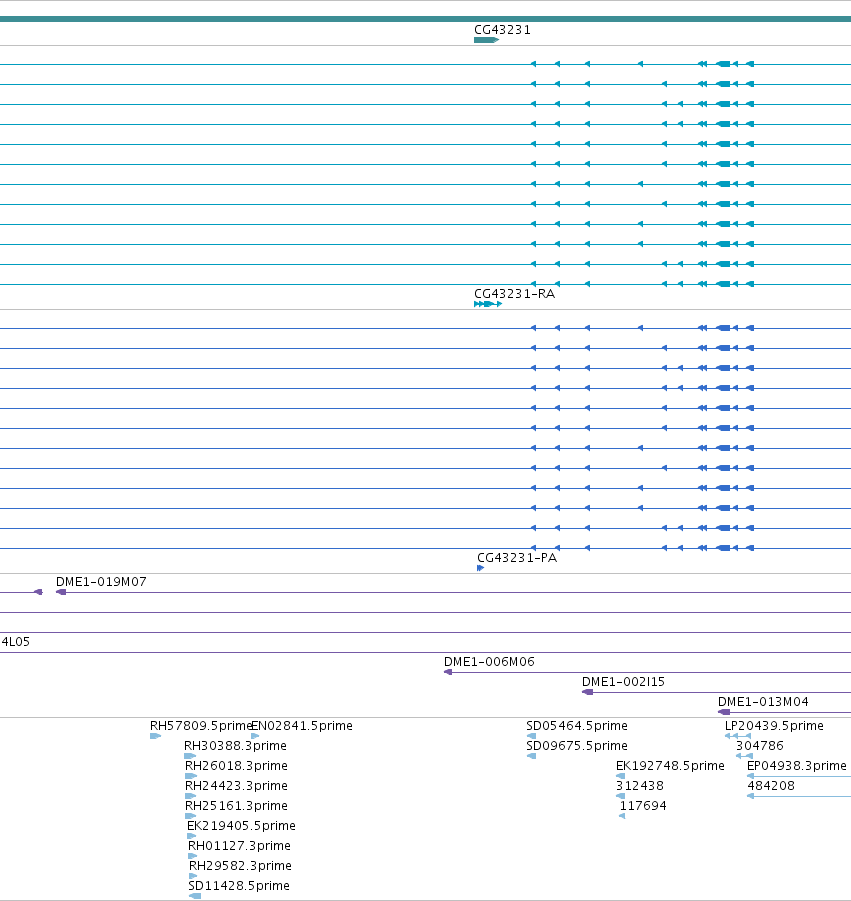
Task: Click the RH01127.3prime EST label
Action: [x=239, y=846]
